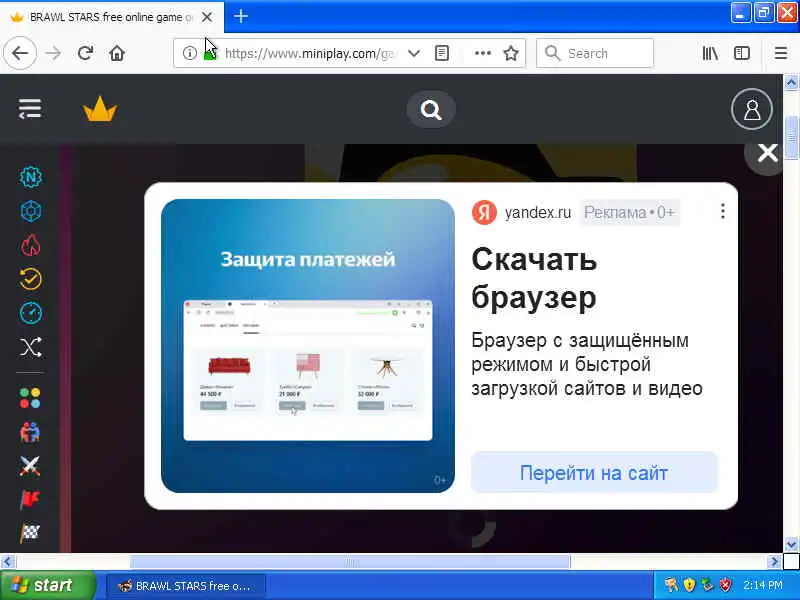Click the yellow checkmark clock sidebar icon
The width and height of the screenshot is (800, 600).
[x=31, y=279]
